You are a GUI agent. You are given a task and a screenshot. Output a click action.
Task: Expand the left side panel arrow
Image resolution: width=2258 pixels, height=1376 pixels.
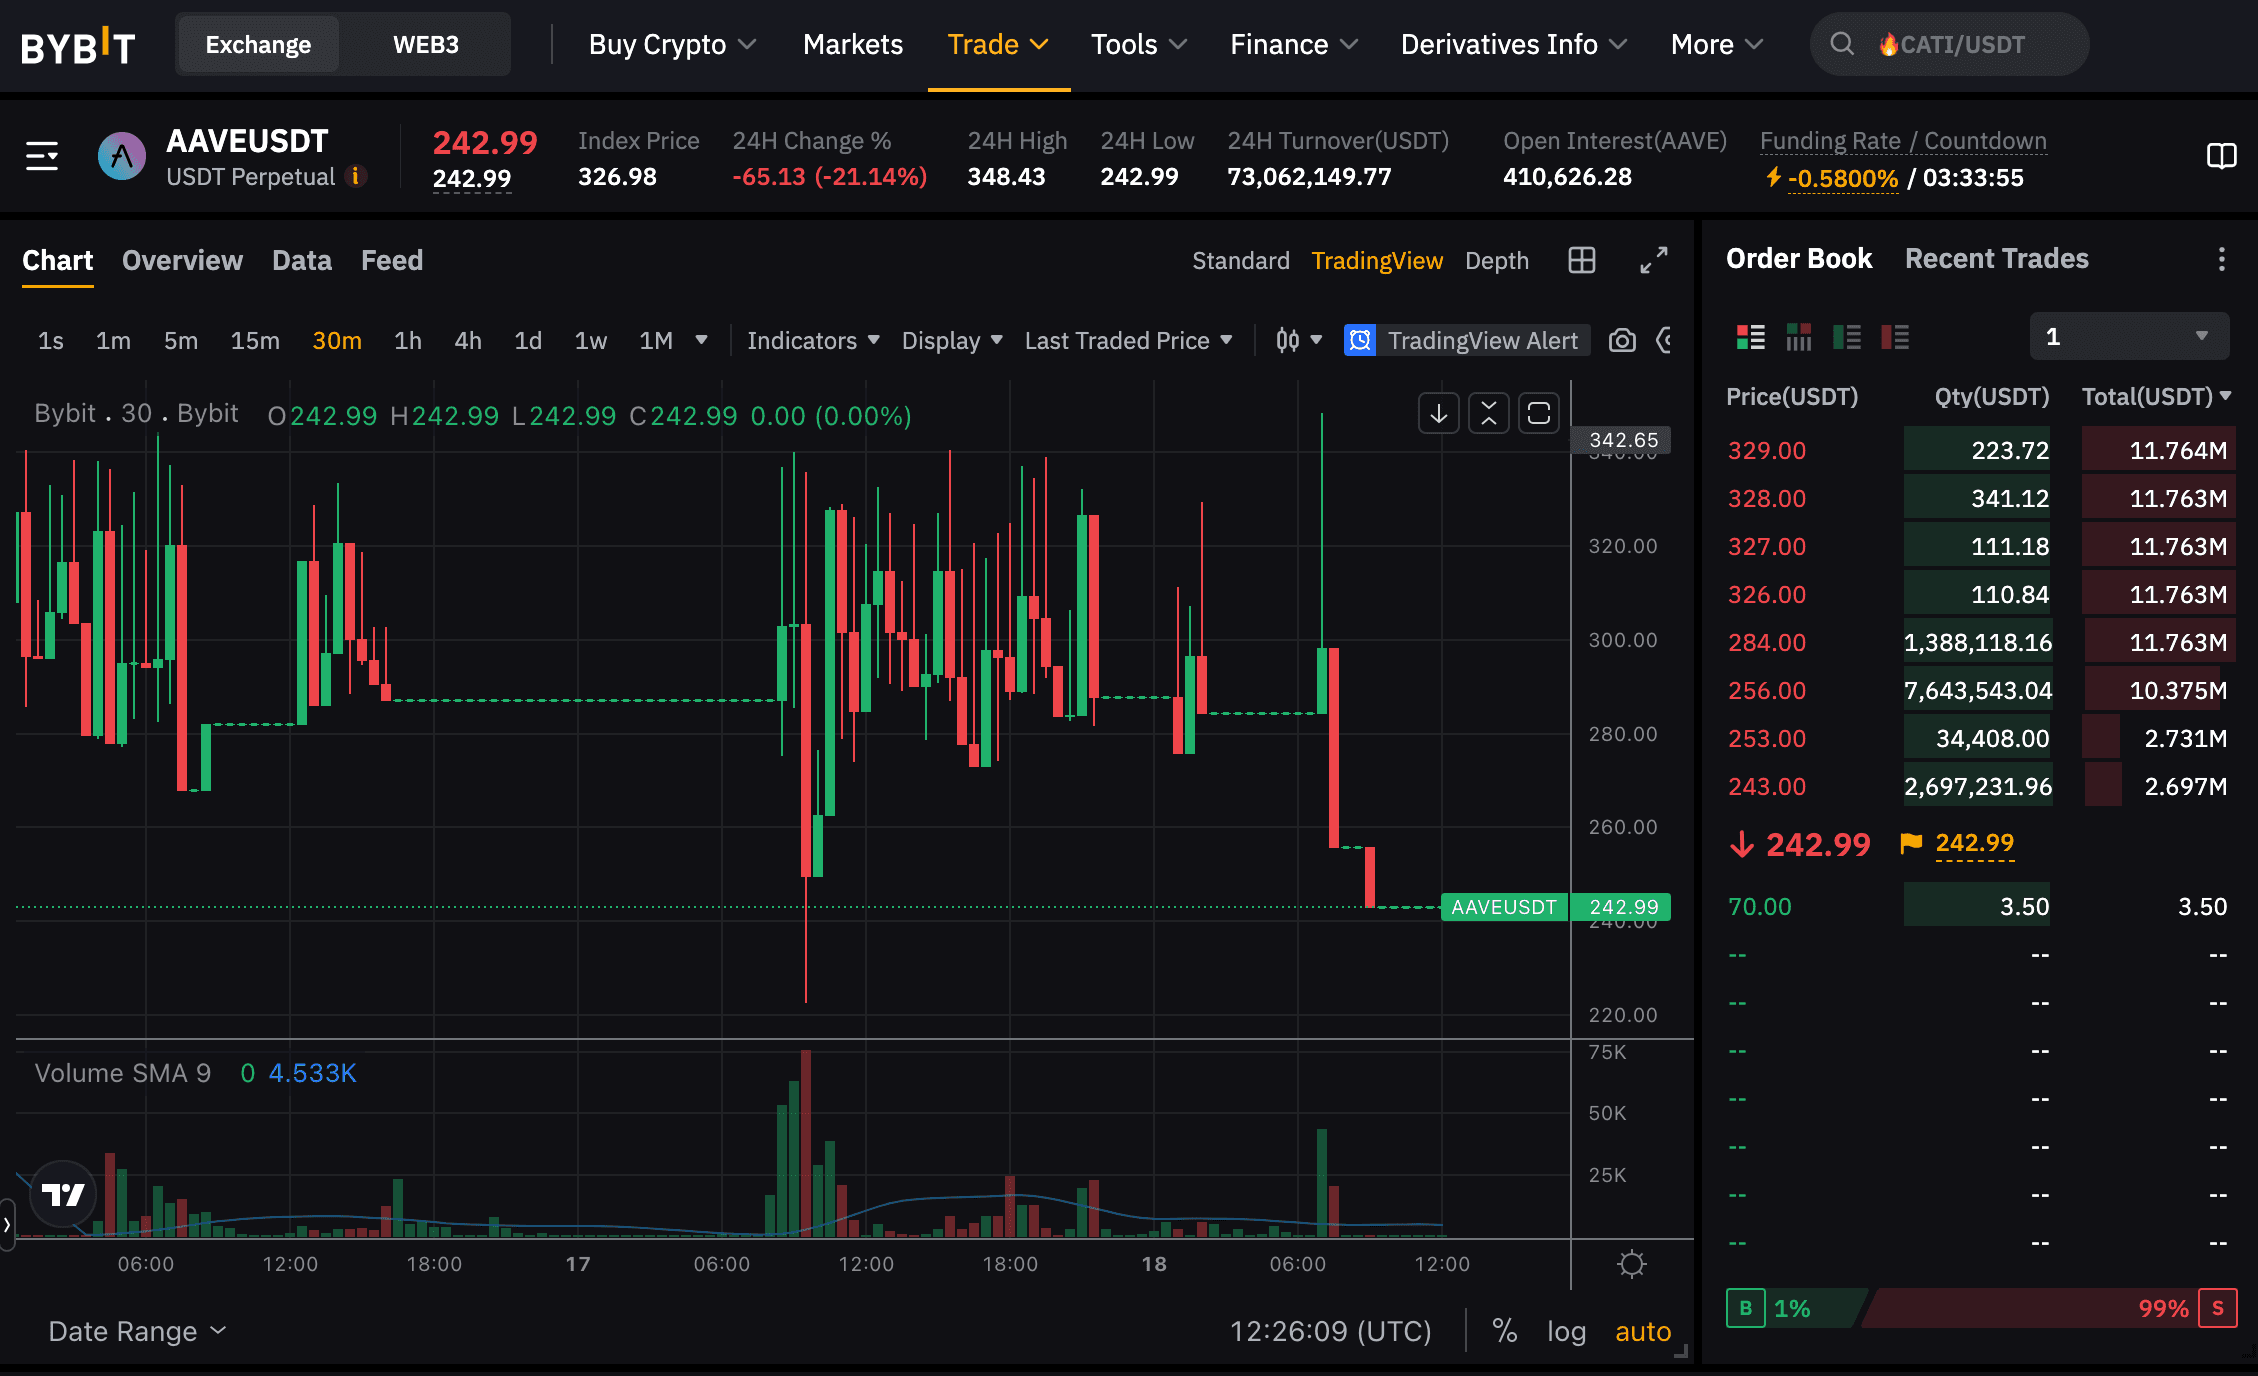[7, 1224]
